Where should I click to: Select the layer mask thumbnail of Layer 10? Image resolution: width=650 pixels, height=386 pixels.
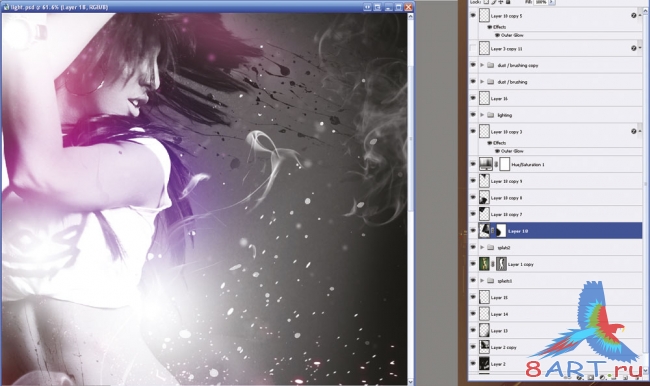(x=501, y=231)
